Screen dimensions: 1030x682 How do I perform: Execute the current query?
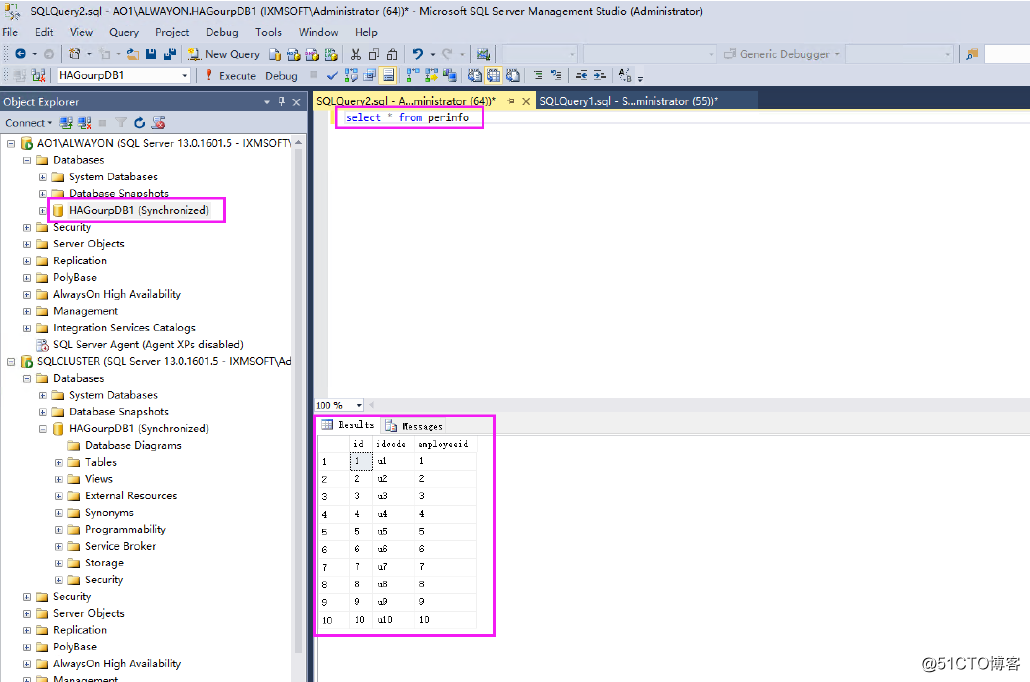[x=230, y=76]
